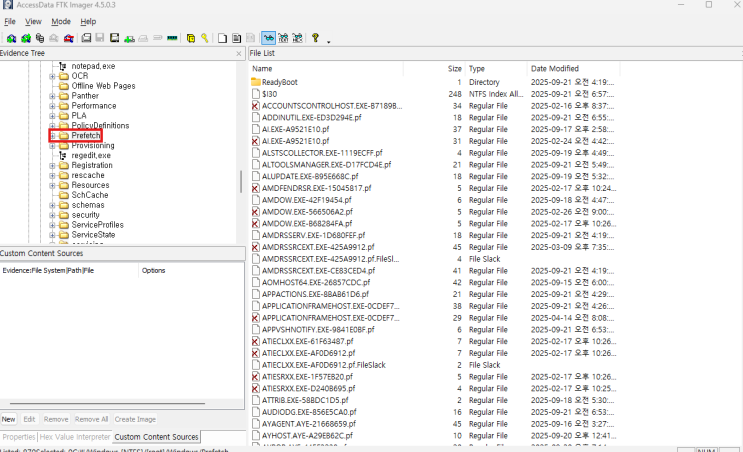This screenshot has width=743, height=452.
Task: Open the View menu
Action: [x=33, y=21]
